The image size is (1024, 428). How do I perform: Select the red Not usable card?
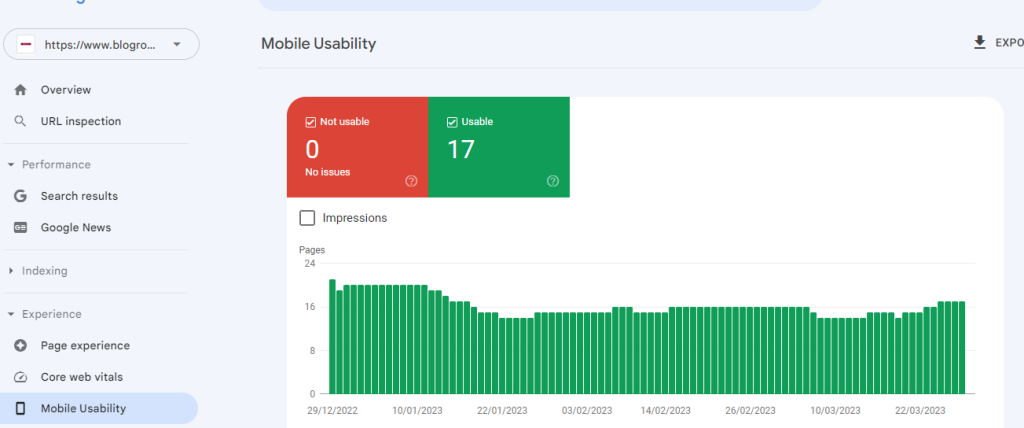click(x=357, y=147)
